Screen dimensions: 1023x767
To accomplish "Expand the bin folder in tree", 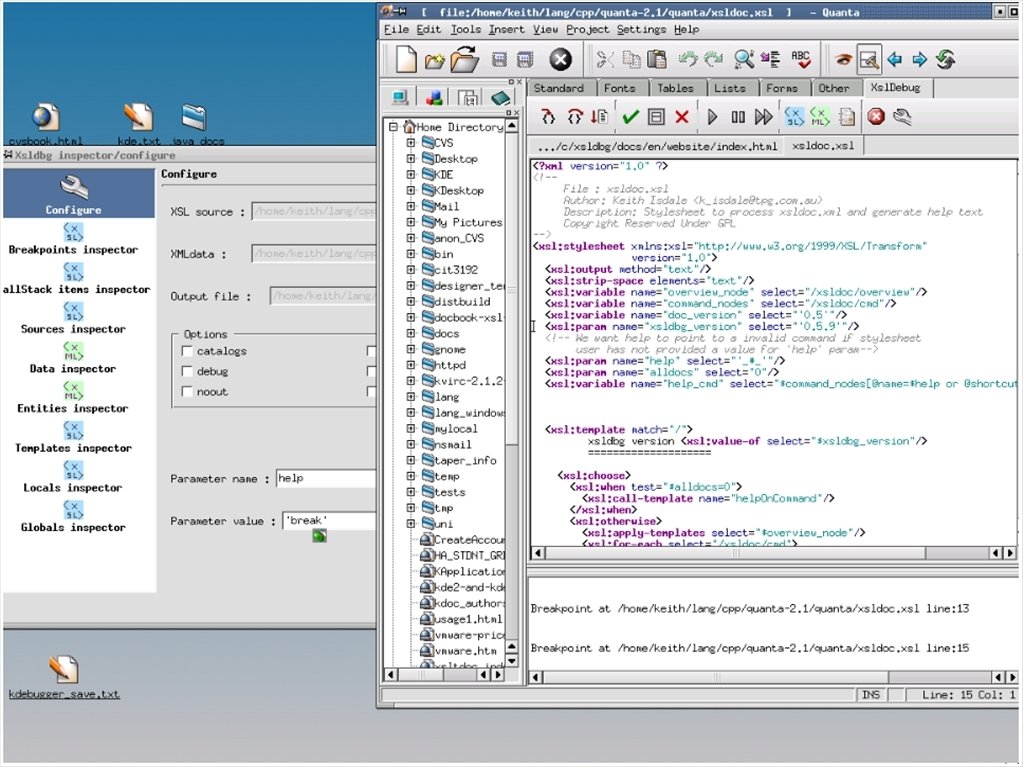I will tap(410, 254).
